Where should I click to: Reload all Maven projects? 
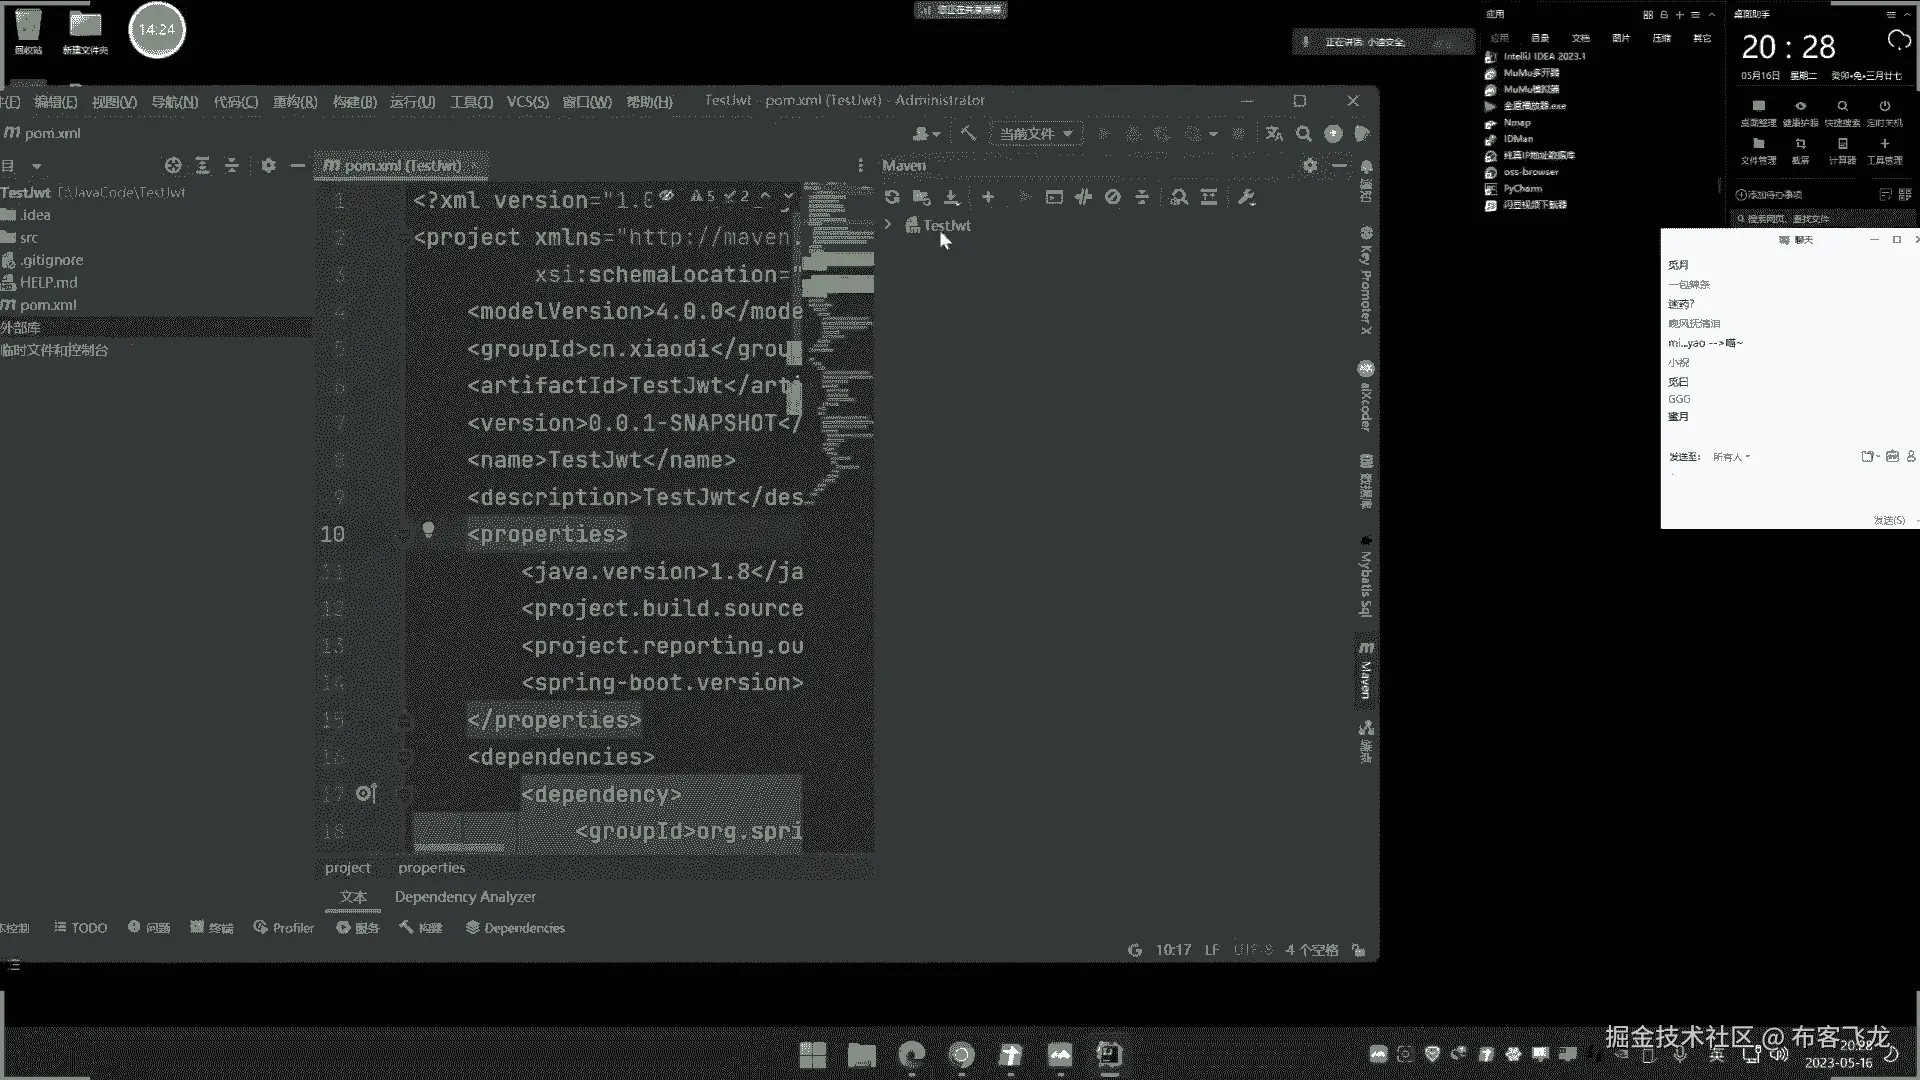(892, 197)
